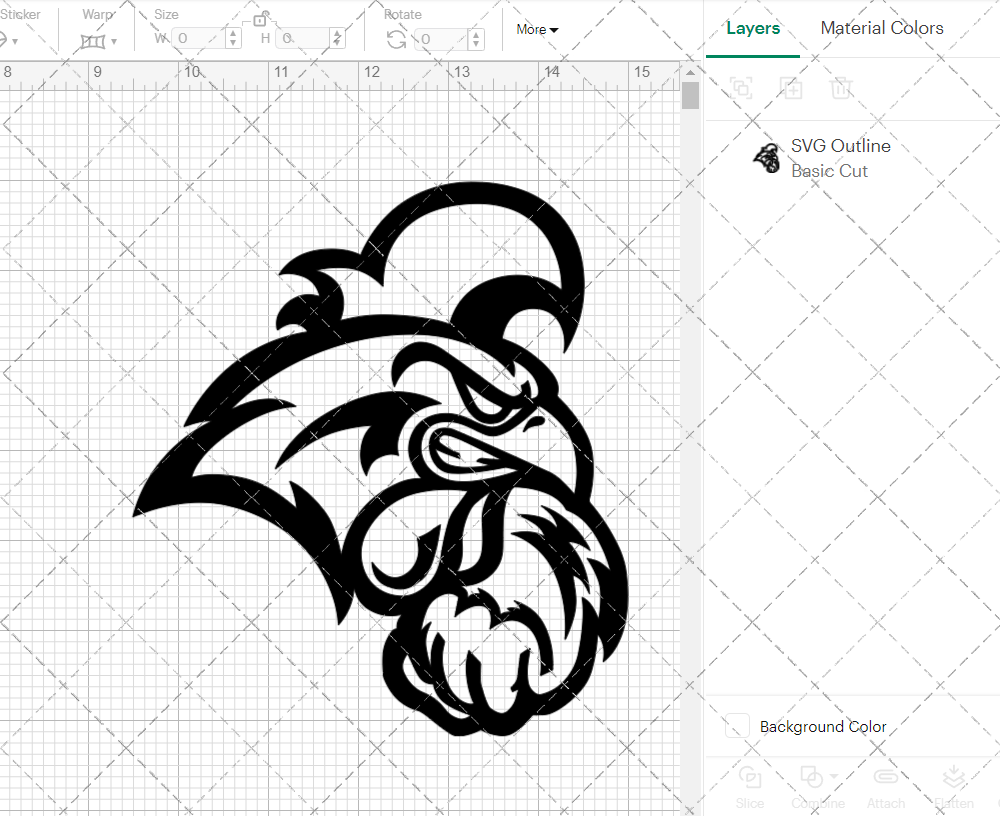Click the delete layer trash icon
1000x816 pixels.
pyautogui.click(x=841, y=88)
